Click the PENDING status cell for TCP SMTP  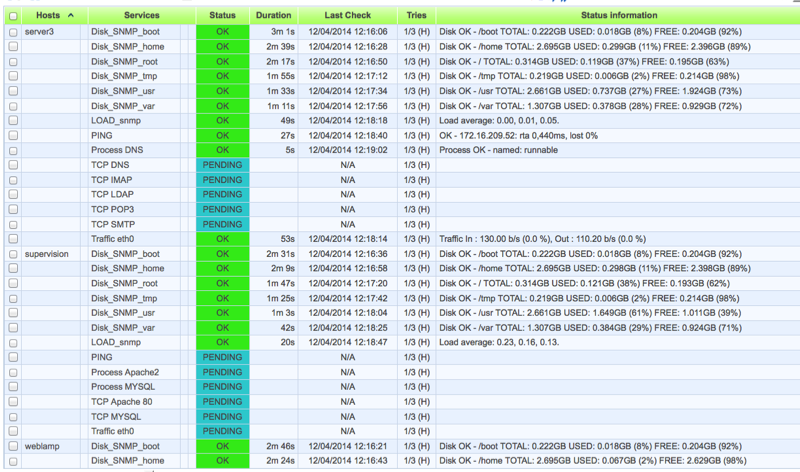[x=222, y=224]
